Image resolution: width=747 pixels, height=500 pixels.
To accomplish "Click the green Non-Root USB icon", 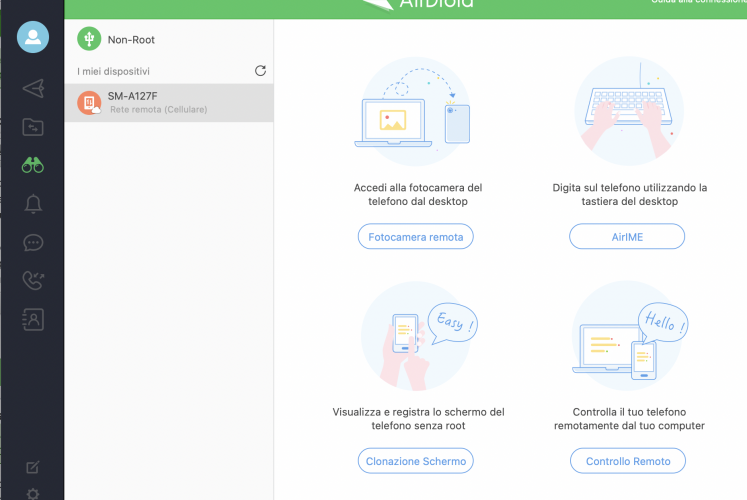I will tap(89, 39).
